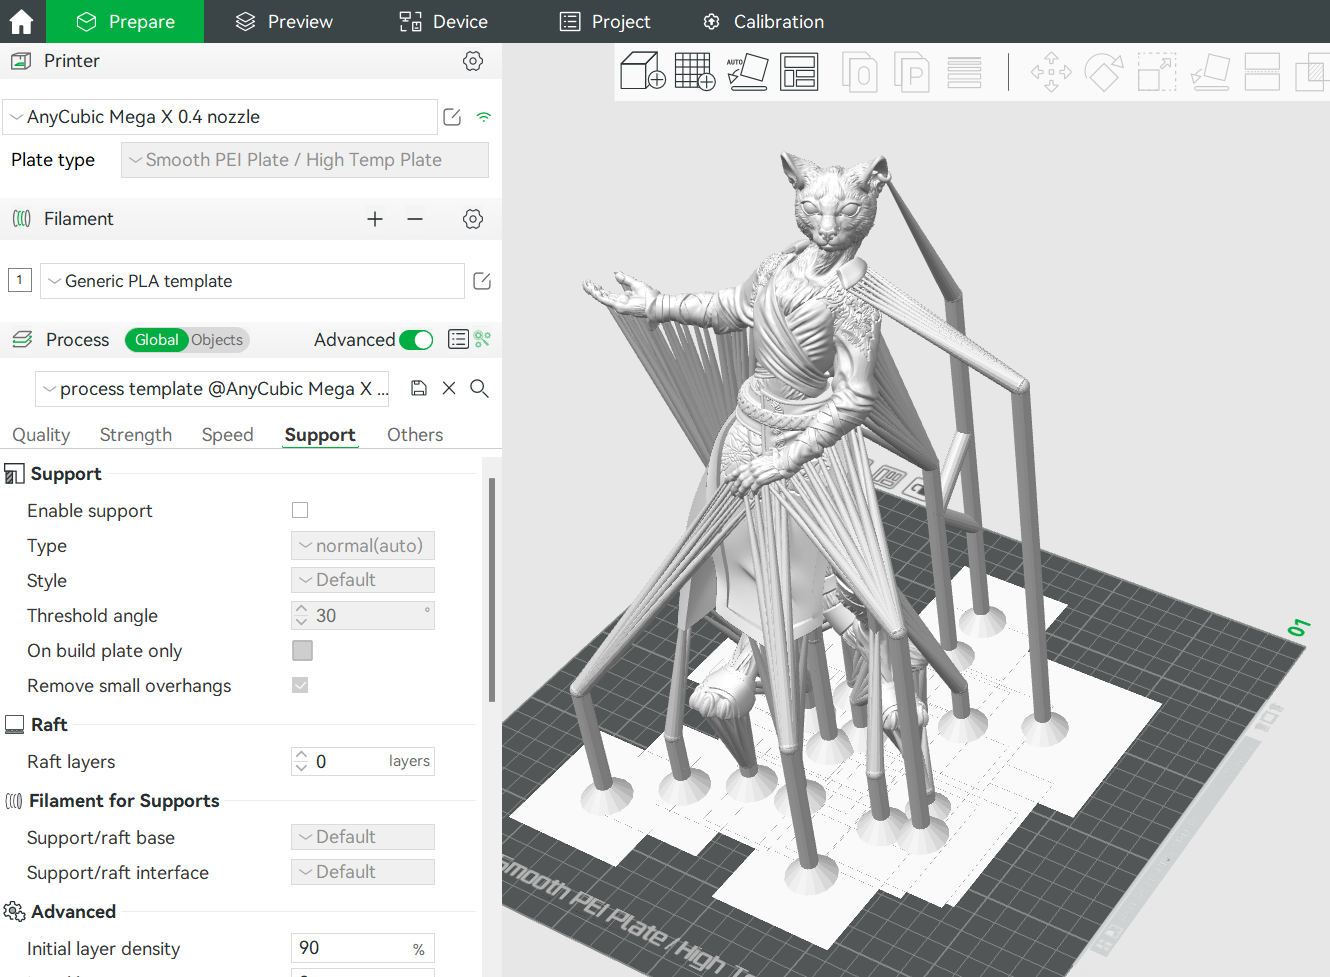This screenshot has height=977, width=1330.
Task: Open the Prepare tab
Action: (125, 21)
